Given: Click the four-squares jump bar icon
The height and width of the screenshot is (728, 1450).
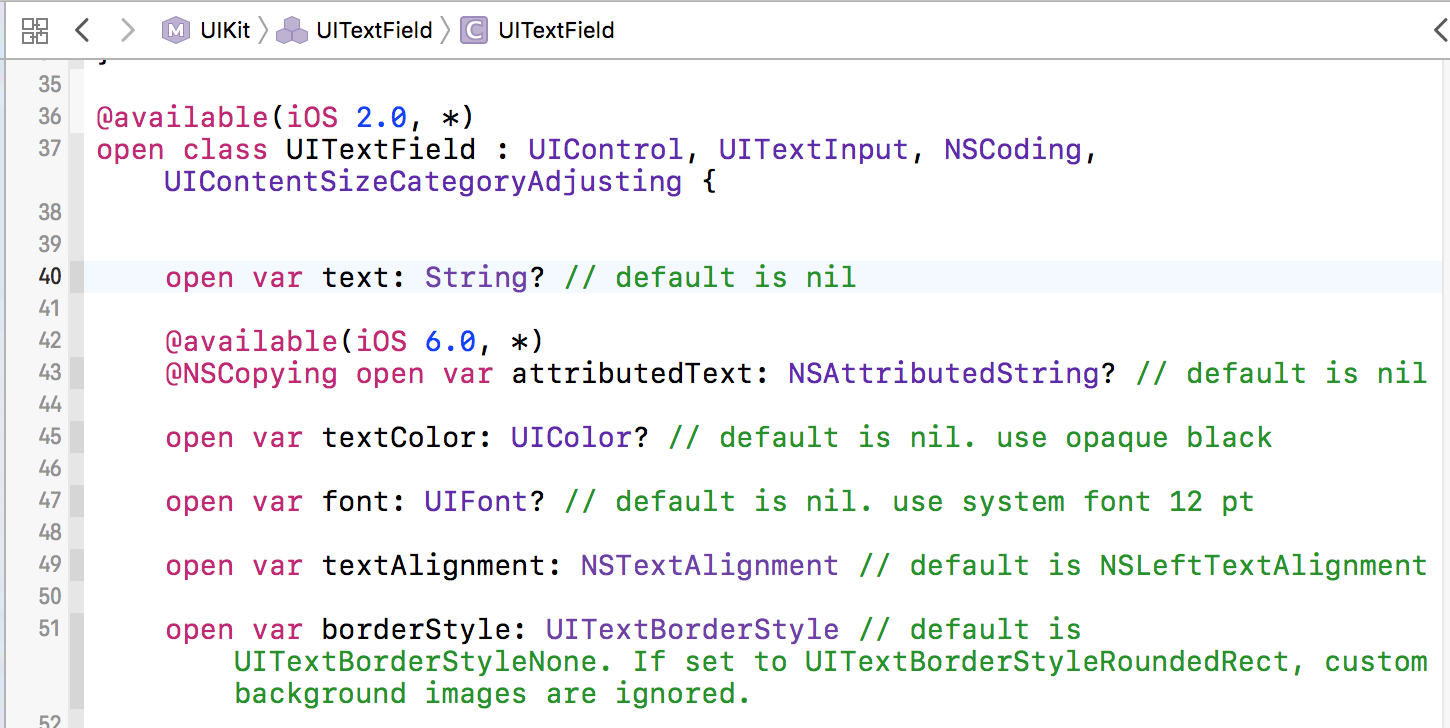Looking at the screenshot, I should (x=34, y=30).
